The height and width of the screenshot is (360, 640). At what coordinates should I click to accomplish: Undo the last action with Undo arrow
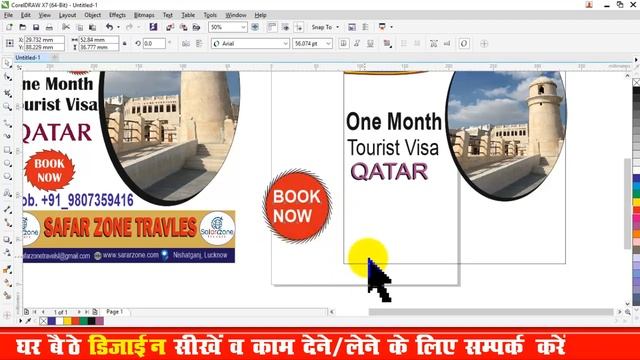[109, 27]
